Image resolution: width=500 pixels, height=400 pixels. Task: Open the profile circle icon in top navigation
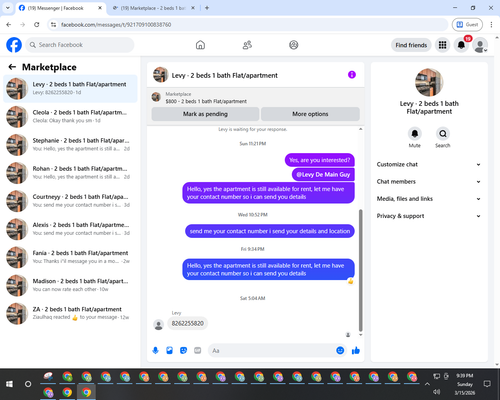coord(294,45)
